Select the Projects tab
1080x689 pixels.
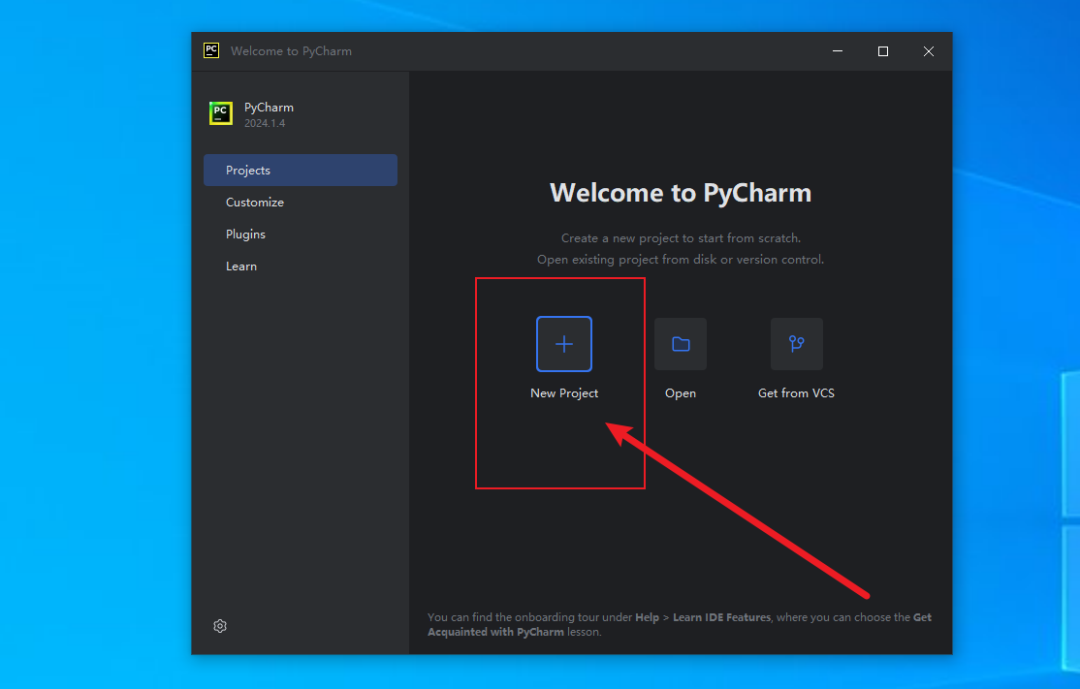(300, 170)
